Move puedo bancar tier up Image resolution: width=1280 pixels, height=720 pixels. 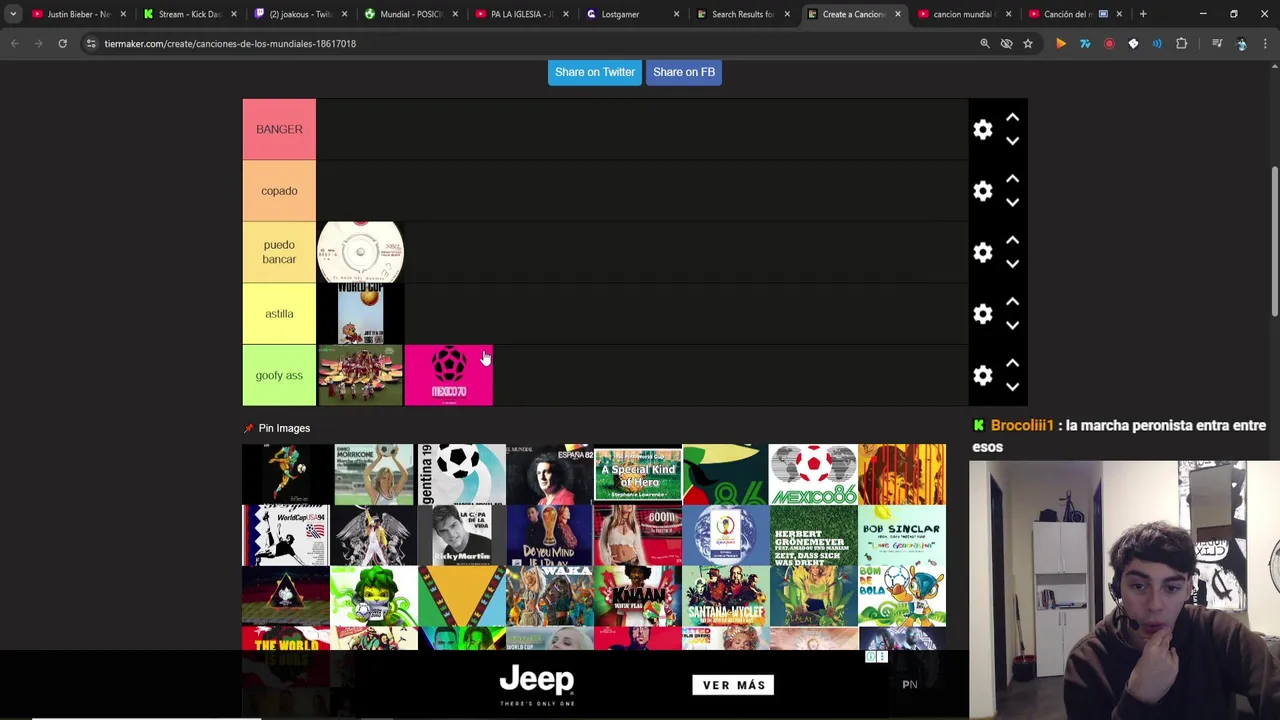(1012, 241)
